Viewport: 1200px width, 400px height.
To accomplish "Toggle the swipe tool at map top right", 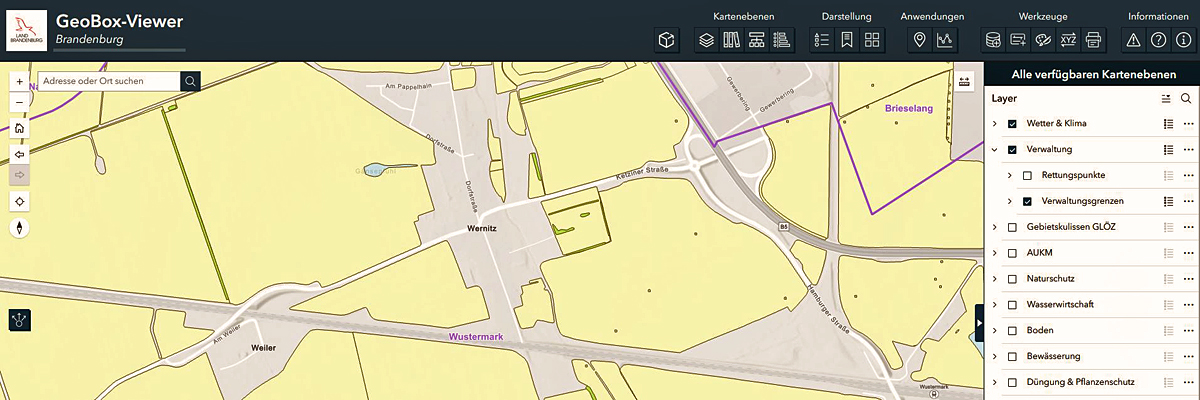I will pyautogui.click(x=965, y=82).
